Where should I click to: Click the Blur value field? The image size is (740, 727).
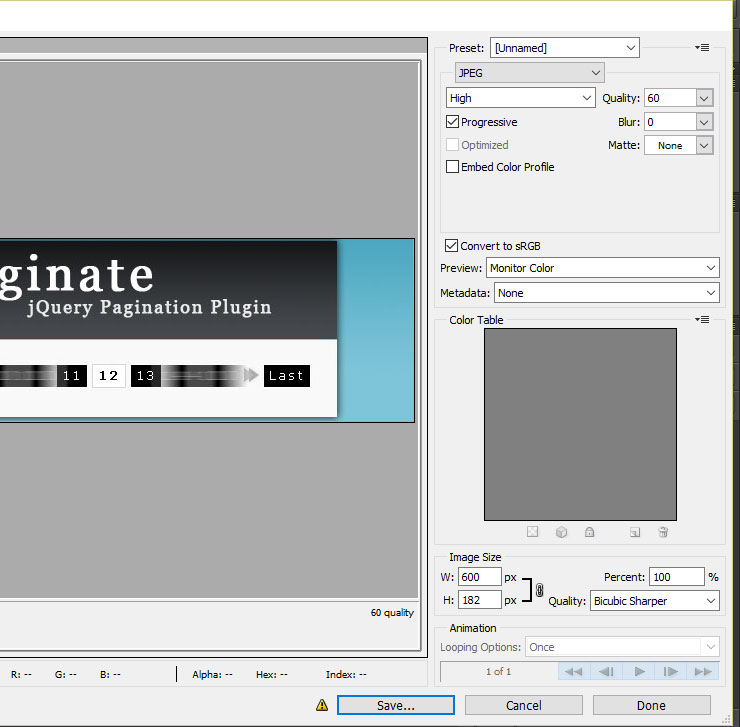click(670, 122)
